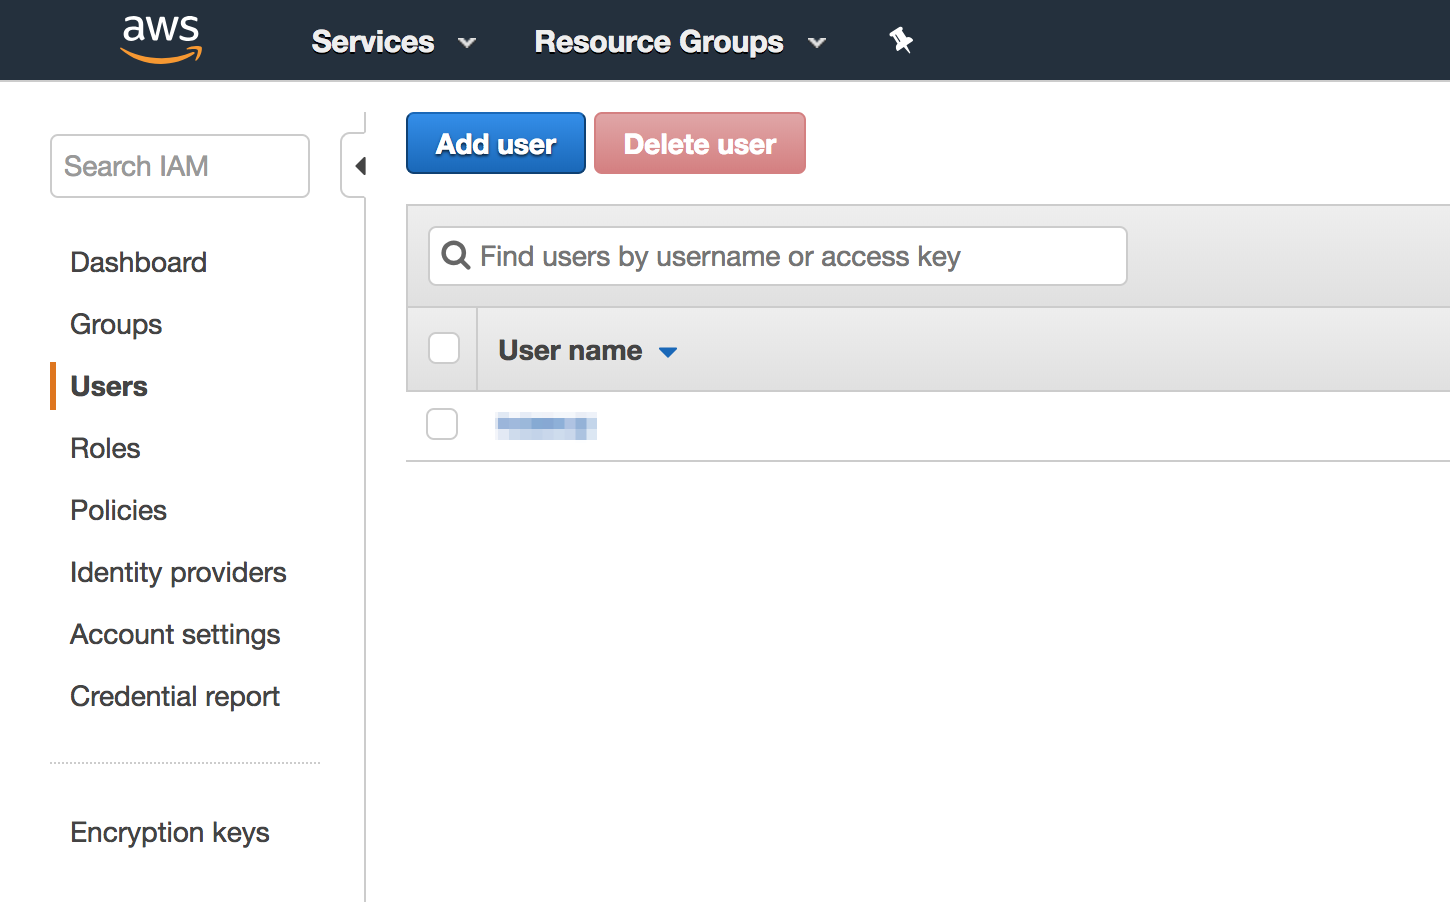Click the Add user button

[x=496, y=143]
